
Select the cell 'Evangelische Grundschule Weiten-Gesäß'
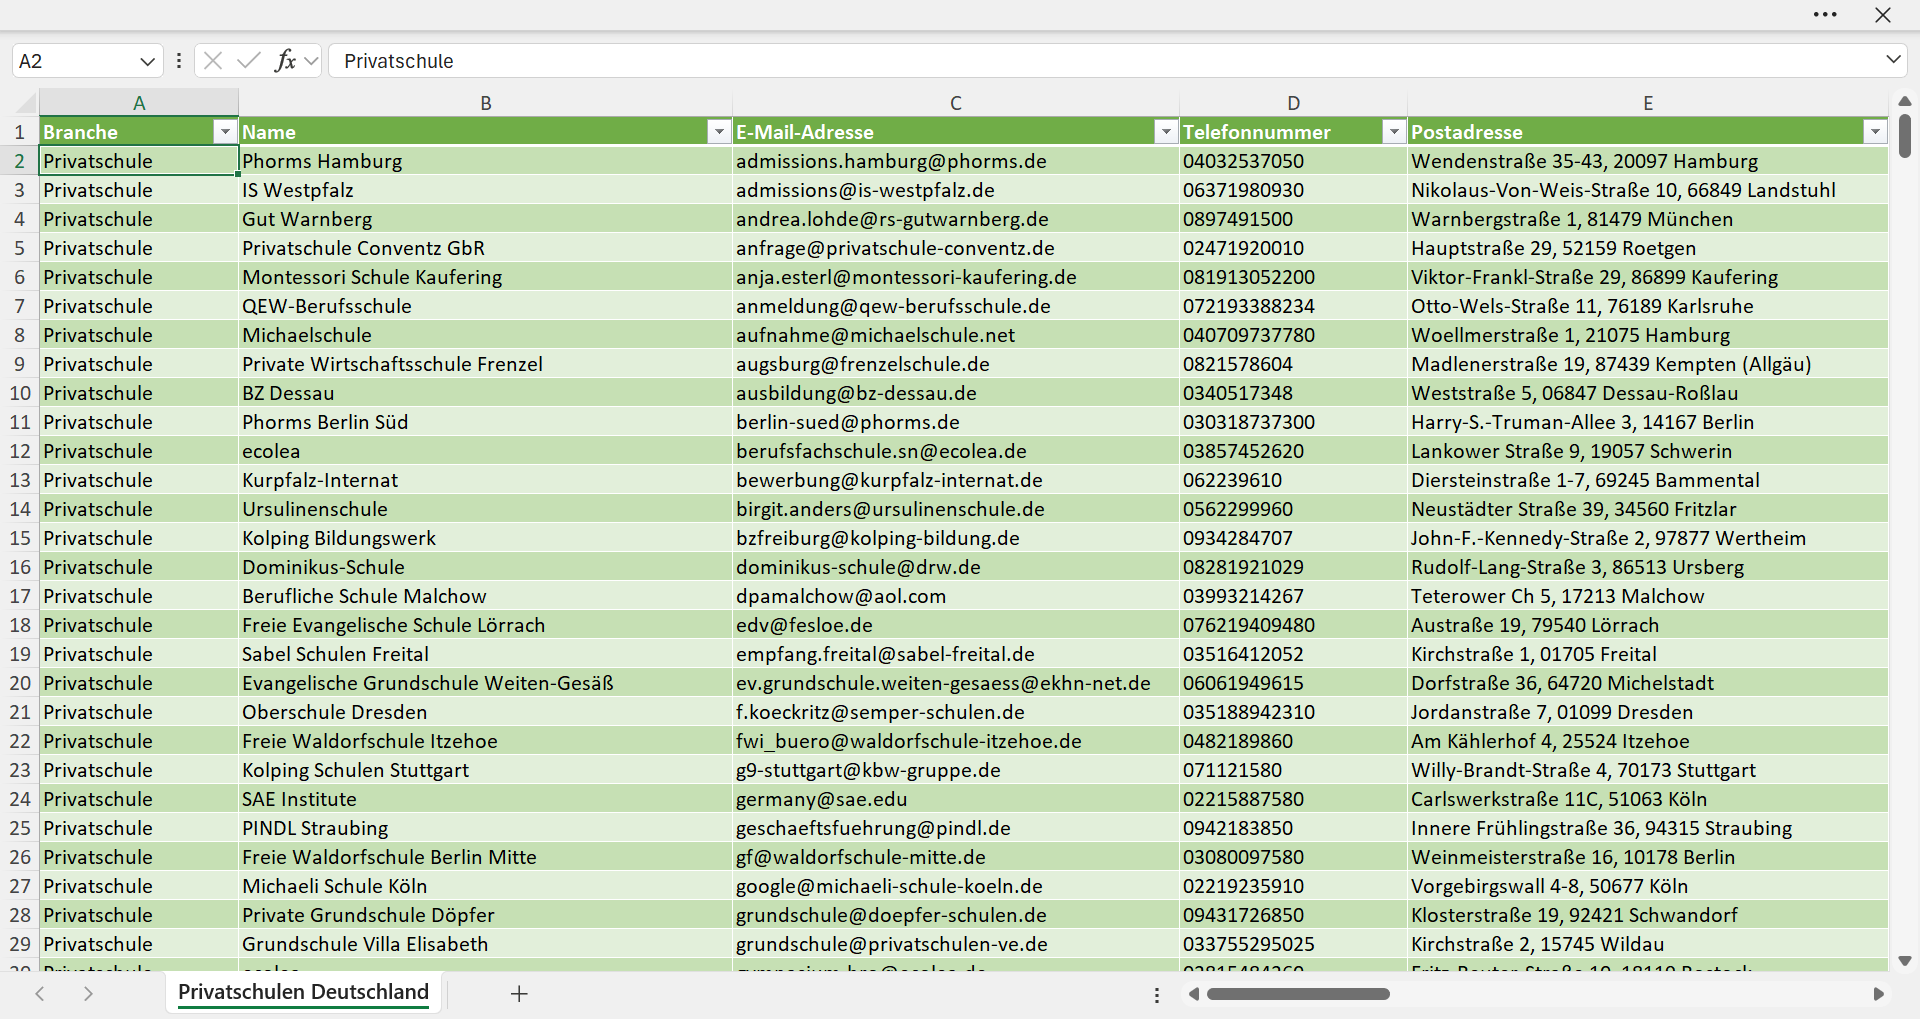coord(485,683)
